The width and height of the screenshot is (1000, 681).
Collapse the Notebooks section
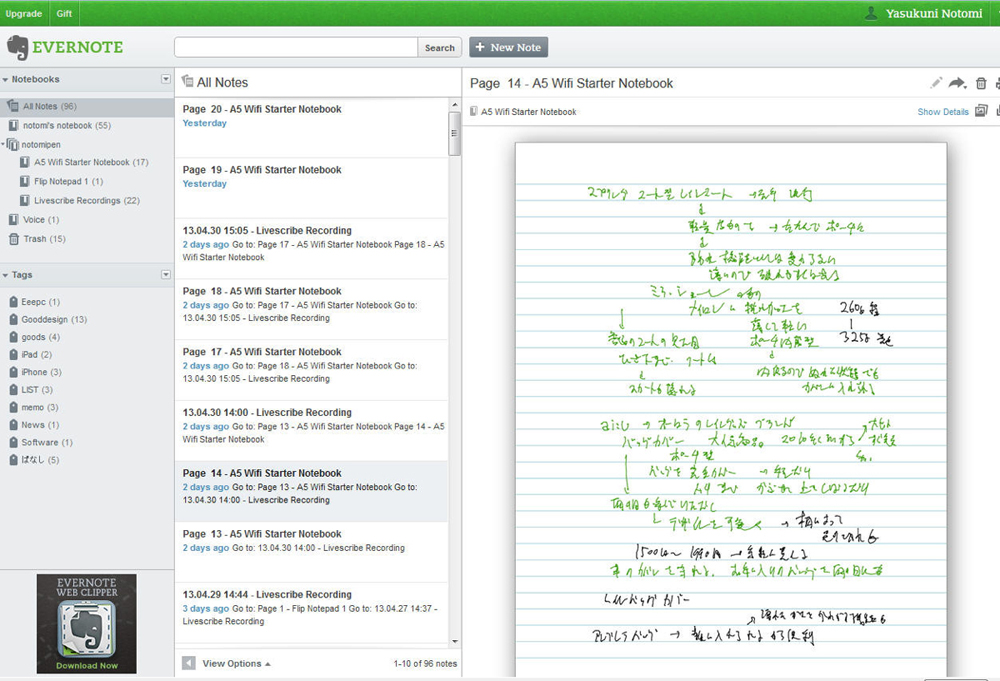pos(5,79)
